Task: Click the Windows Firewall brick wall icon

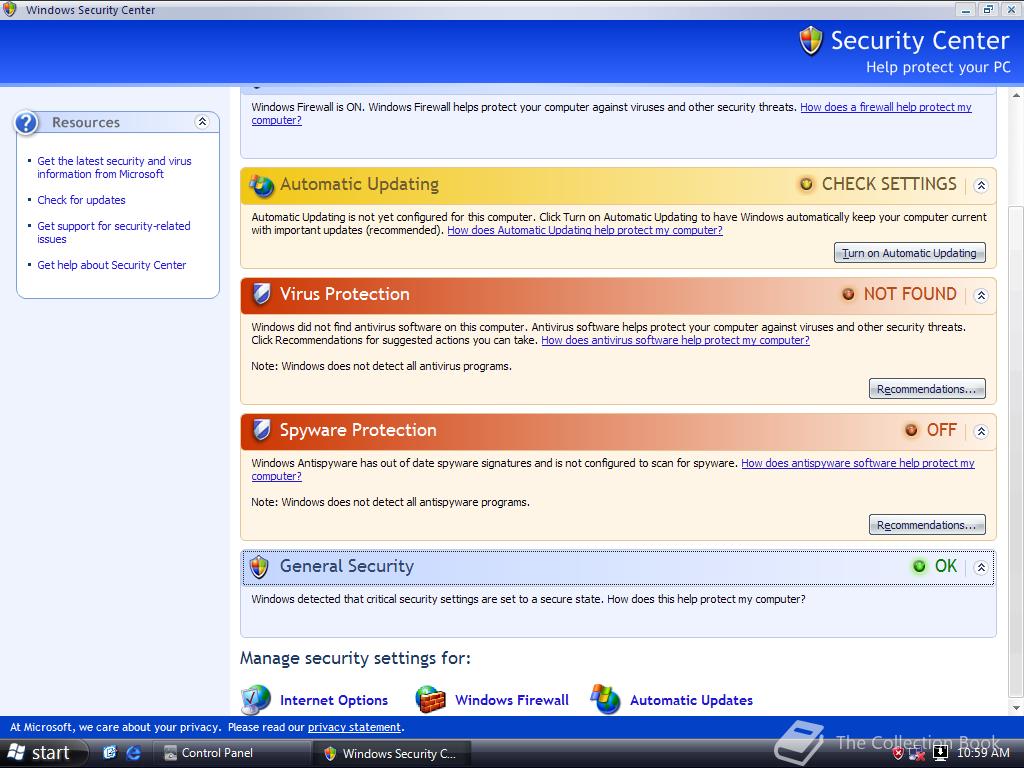Action: pos(430,699)
